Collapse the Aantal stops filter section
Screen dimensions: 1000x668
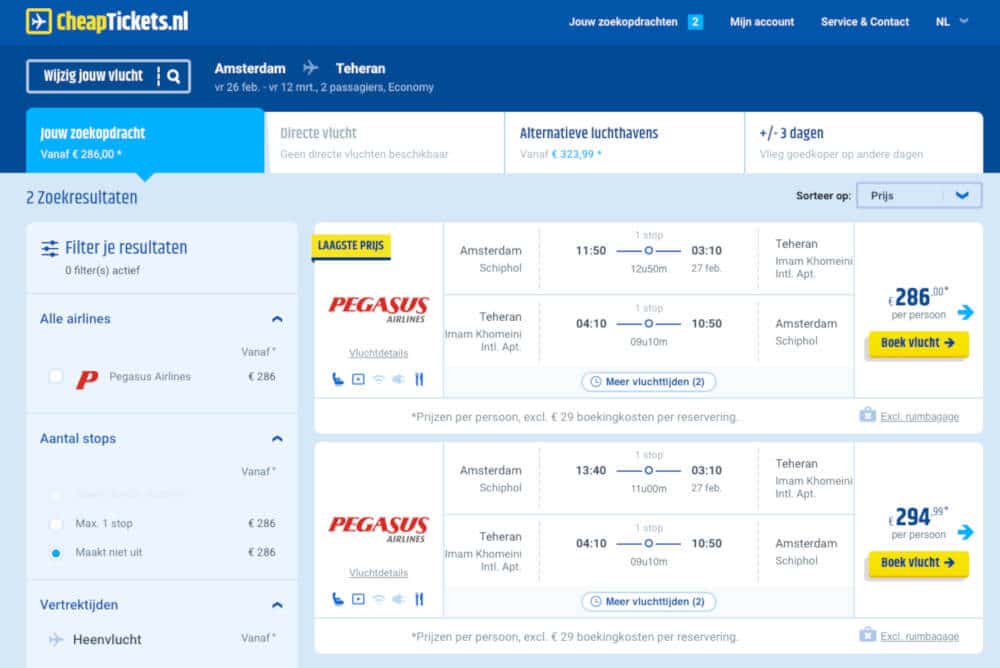277,439
